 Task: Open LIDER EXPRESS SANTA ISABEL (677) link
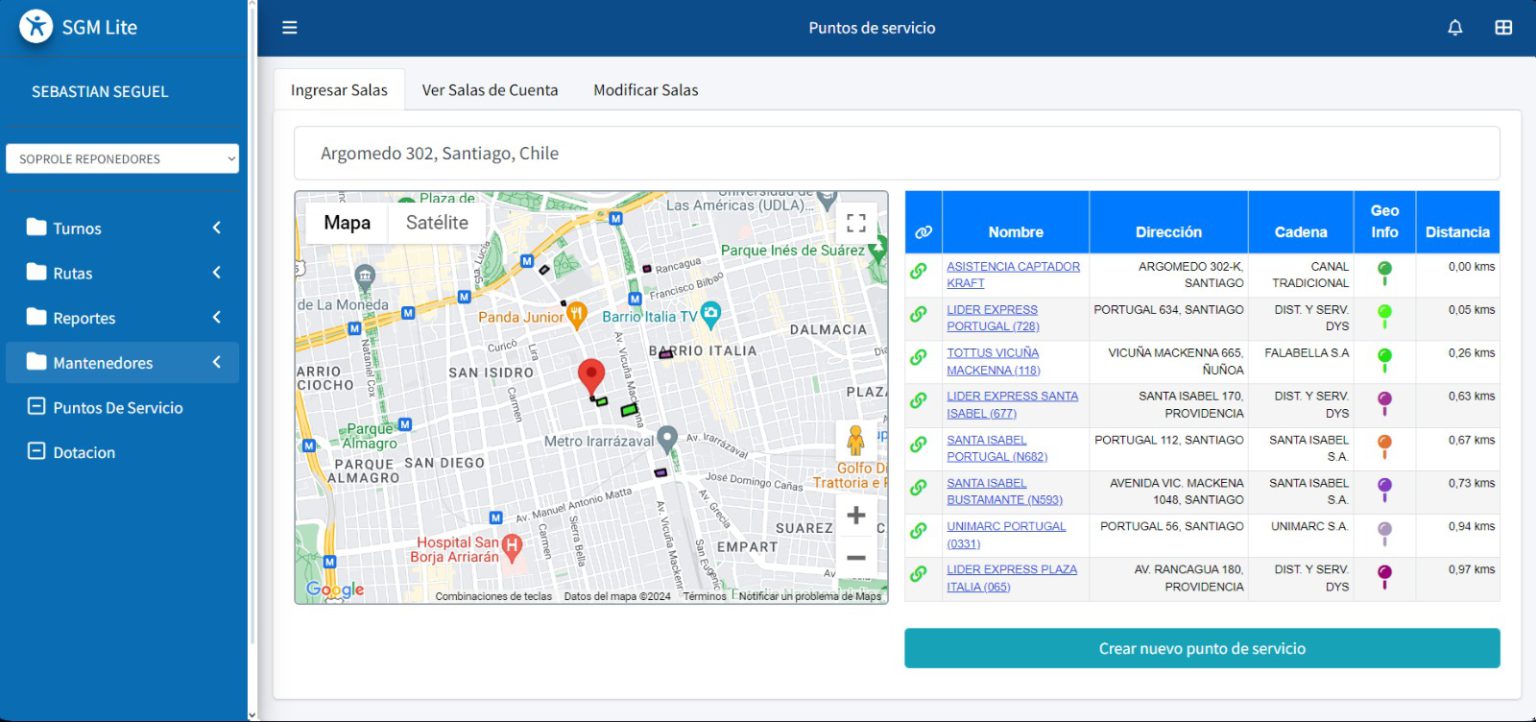tap(1013, 405)
